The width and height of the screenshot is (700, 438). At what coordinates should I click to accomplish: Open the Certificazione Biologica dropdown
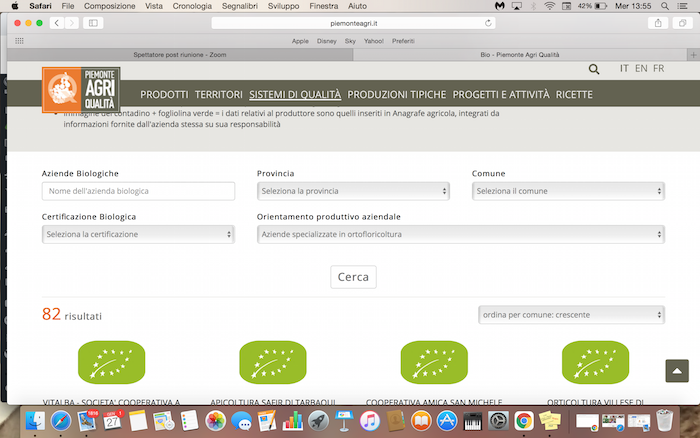click(x=138, y=234)
